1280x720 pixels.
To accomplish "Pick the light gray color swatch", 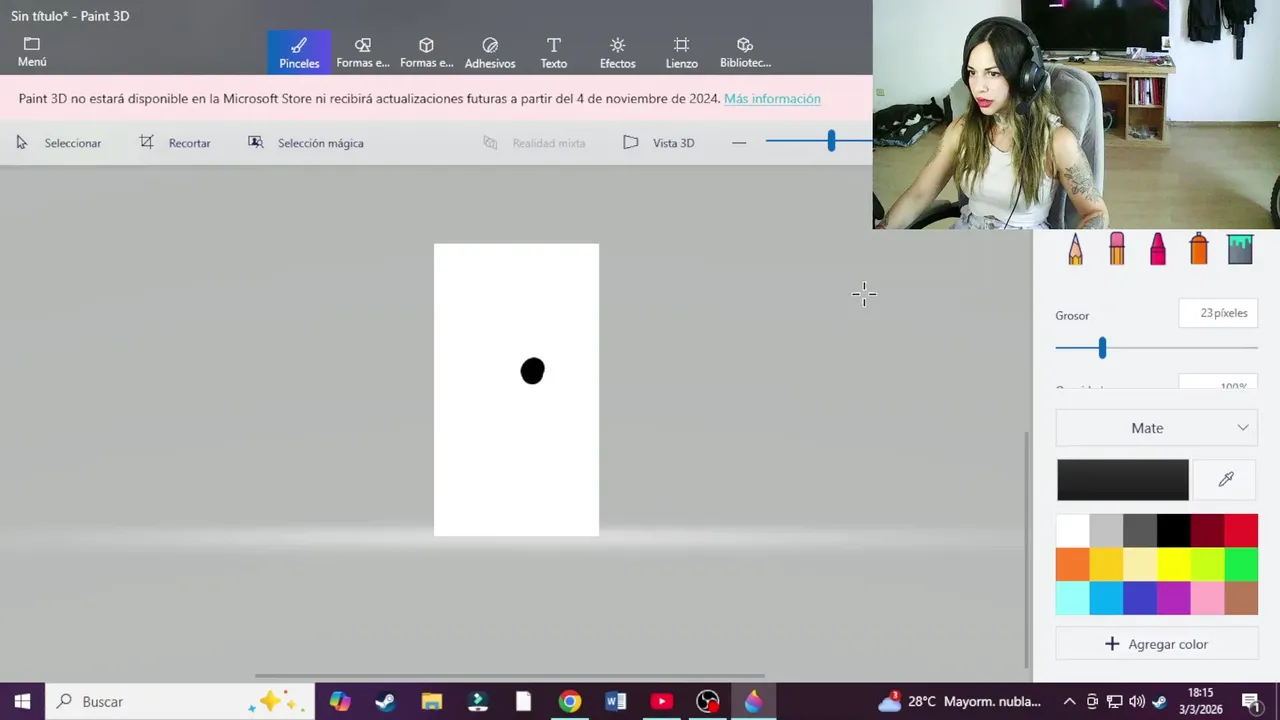I will pos(1106,531).
